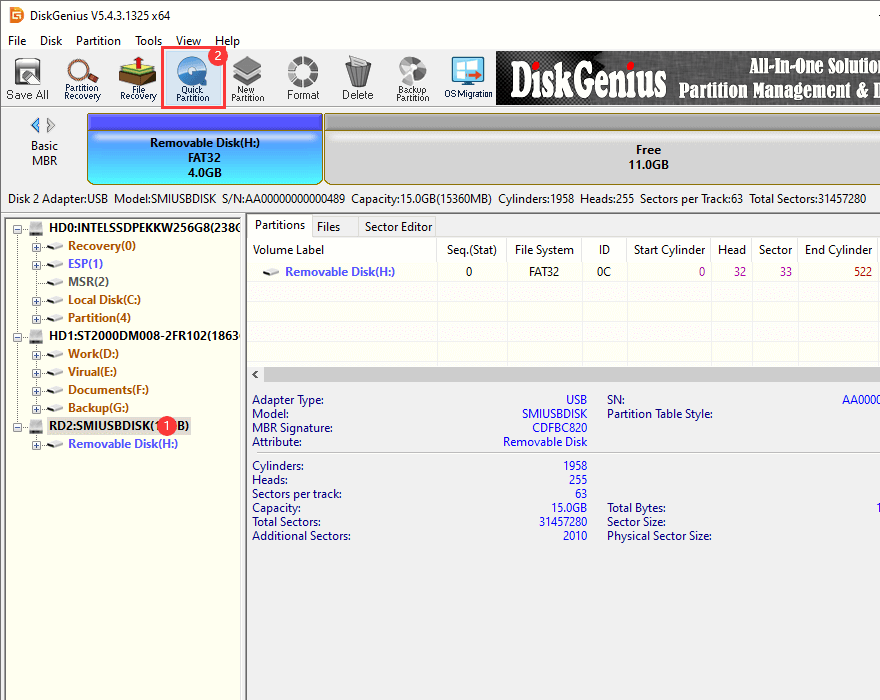
Task: Create a New Partition from toolbar
Action: [x=248, y=78]
